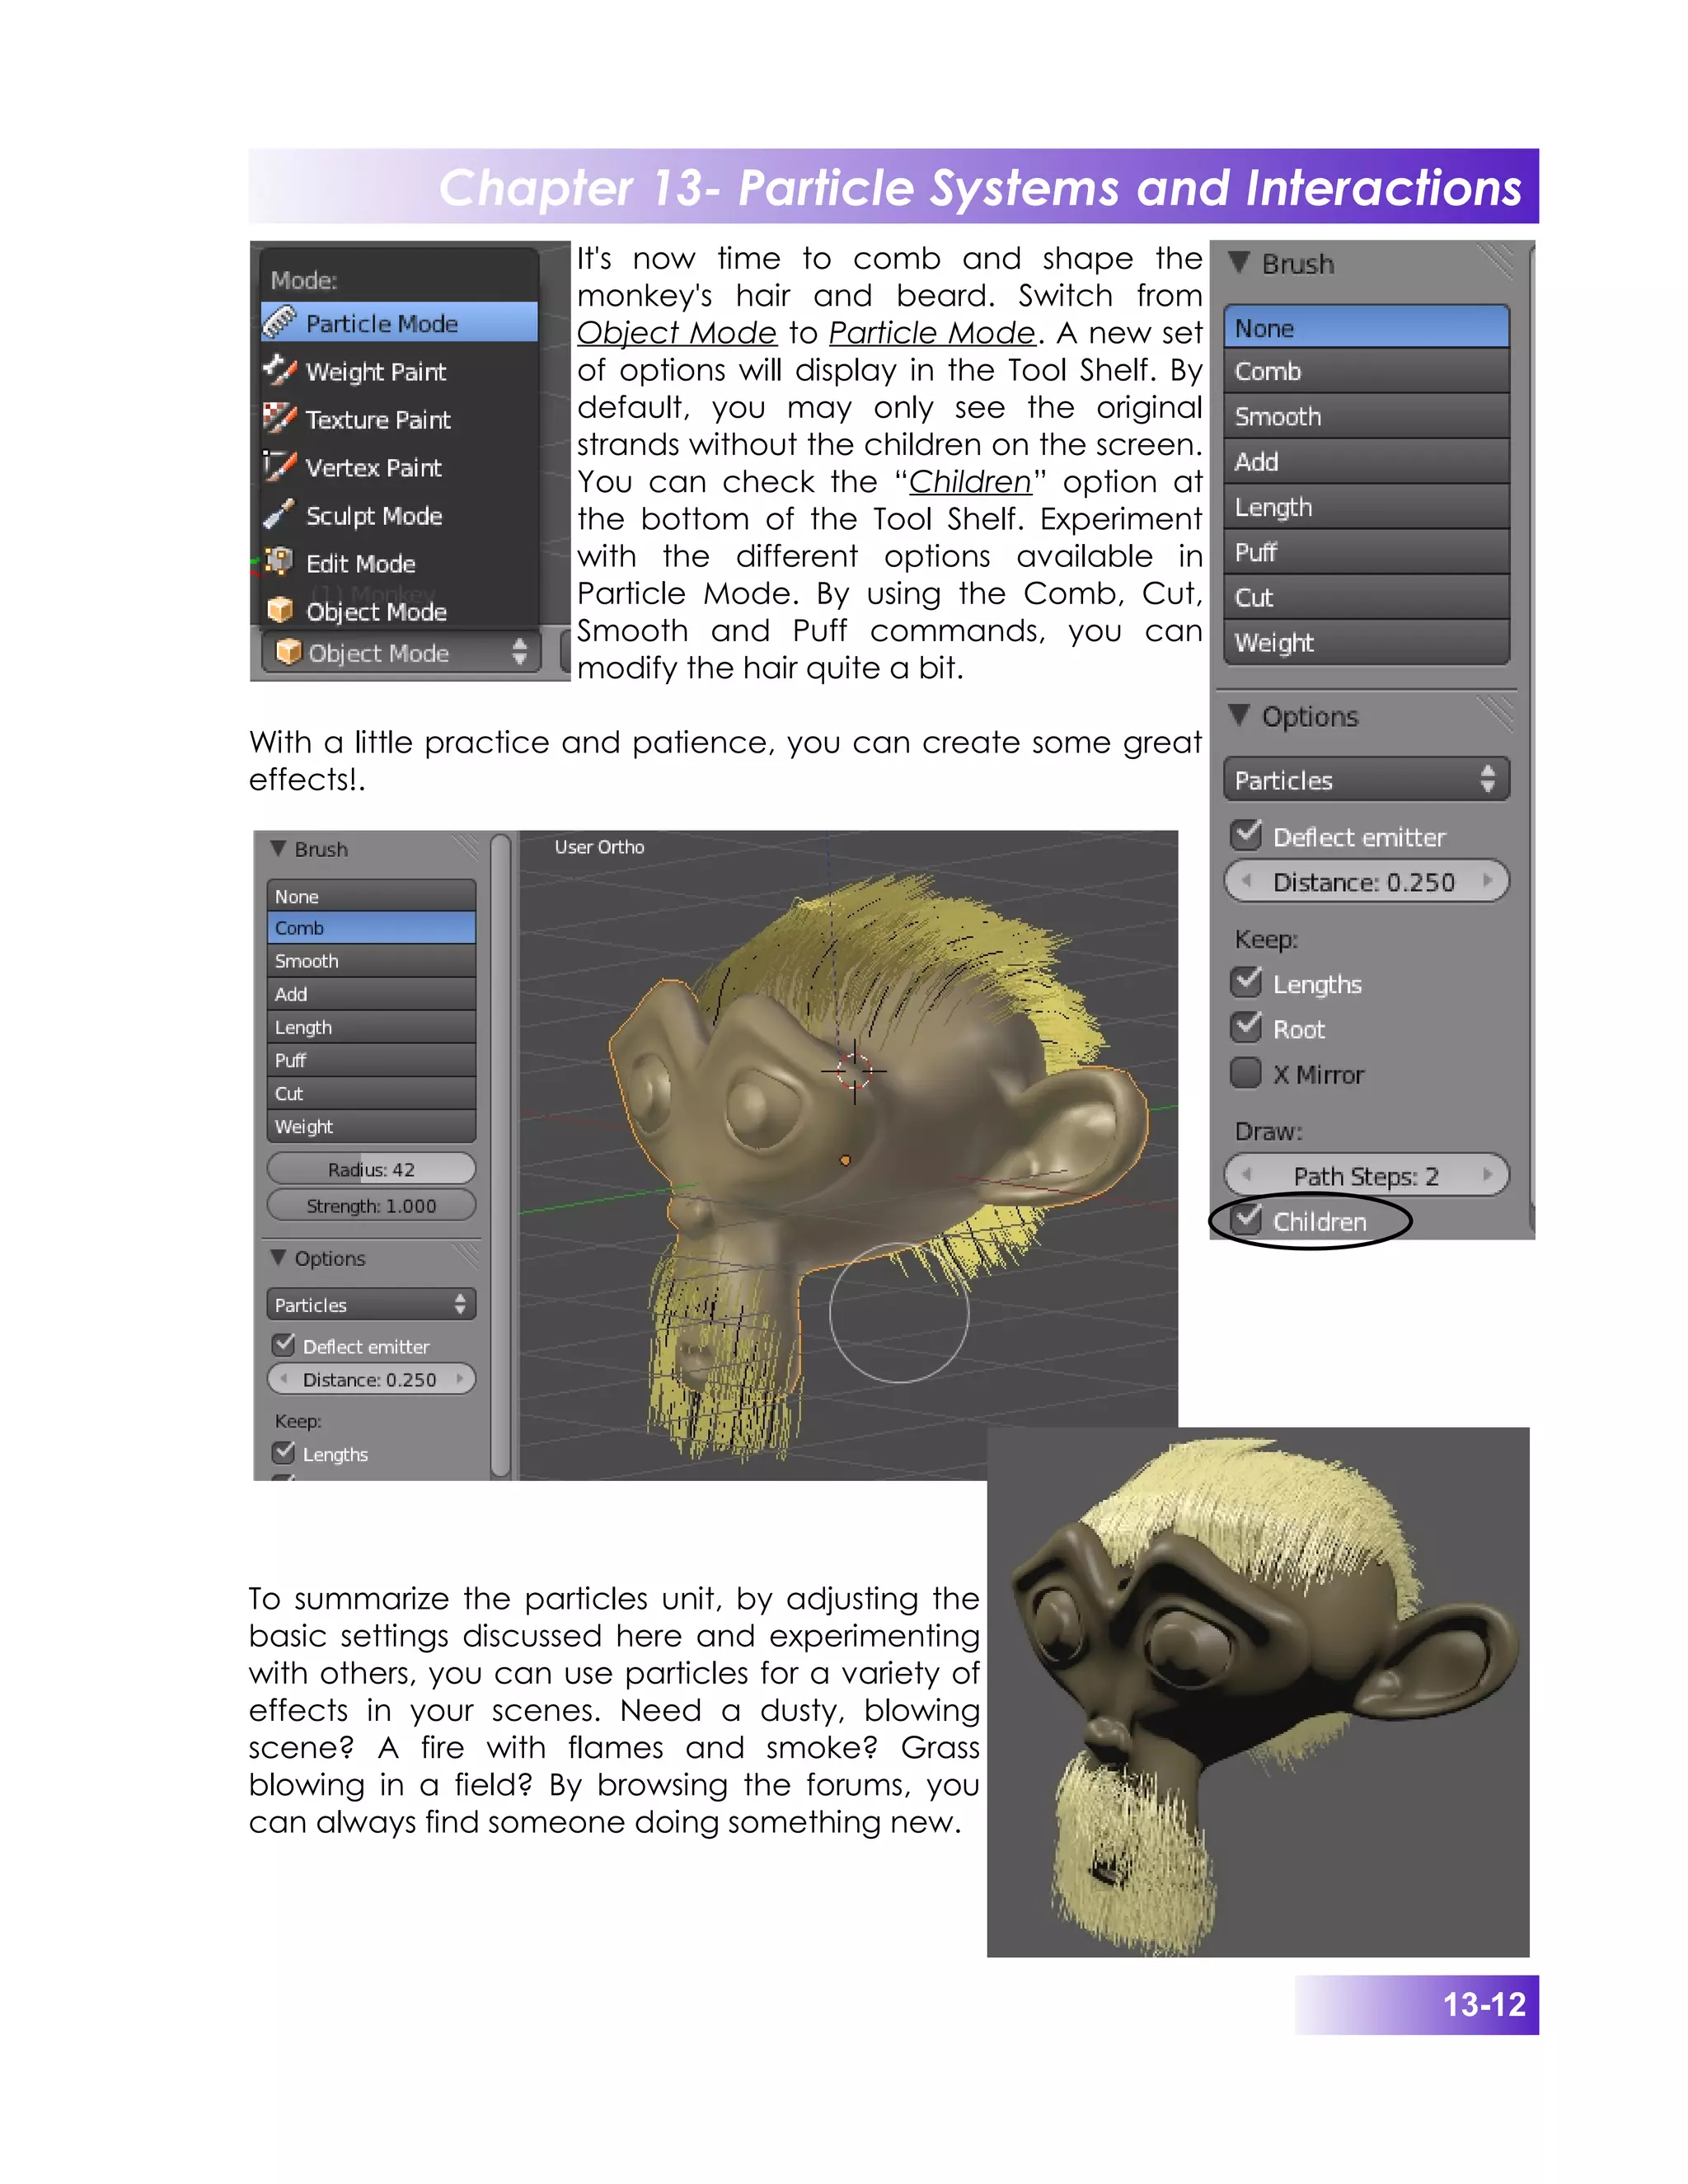The height and width of the screenshot is (2184, 1688).
Task: Click the page number 13-12
Action: coord(1484,2004)
